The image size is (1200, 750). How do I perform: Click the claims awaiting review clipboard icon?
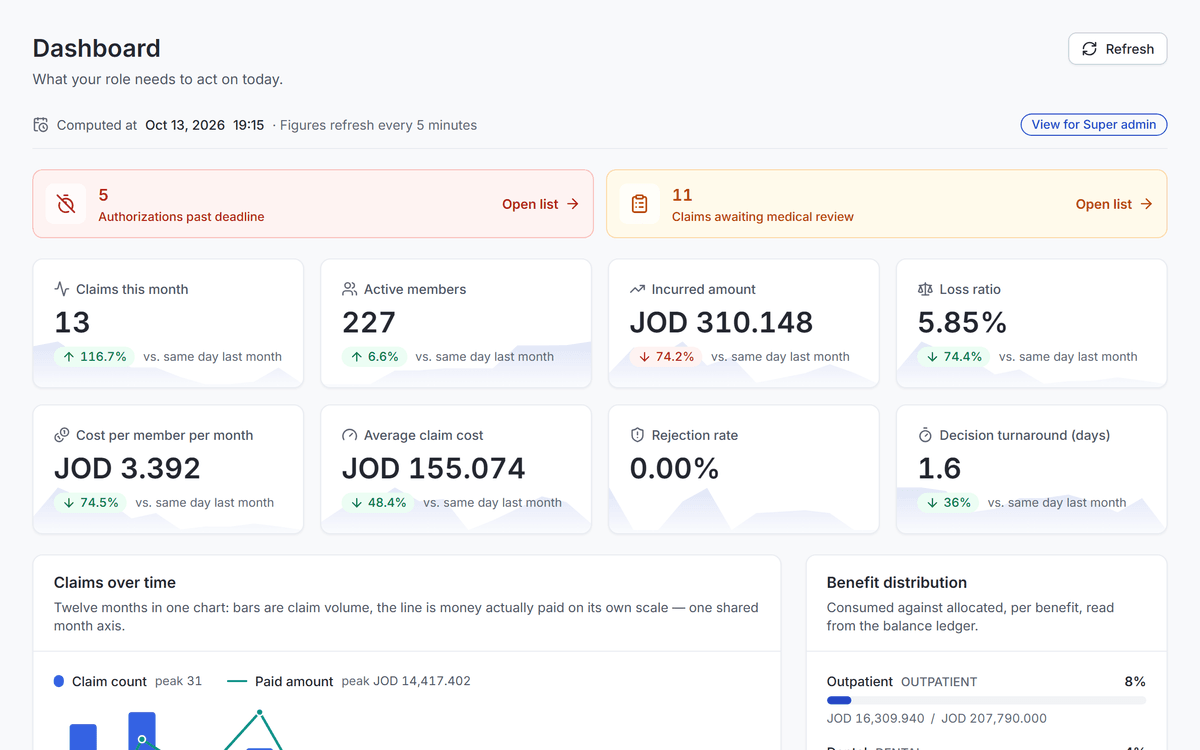pyautogui.click(x=640, y=204)
